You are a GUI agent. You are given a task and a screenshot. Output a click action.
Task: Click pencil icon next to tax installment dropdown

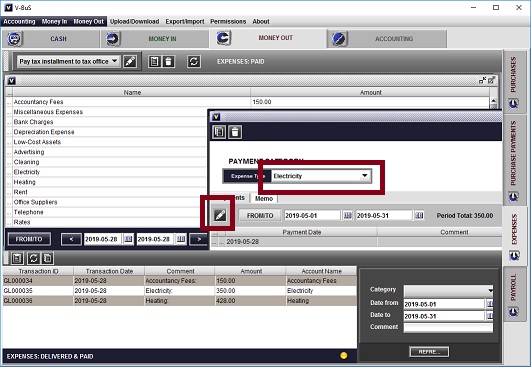coord(130,62)
